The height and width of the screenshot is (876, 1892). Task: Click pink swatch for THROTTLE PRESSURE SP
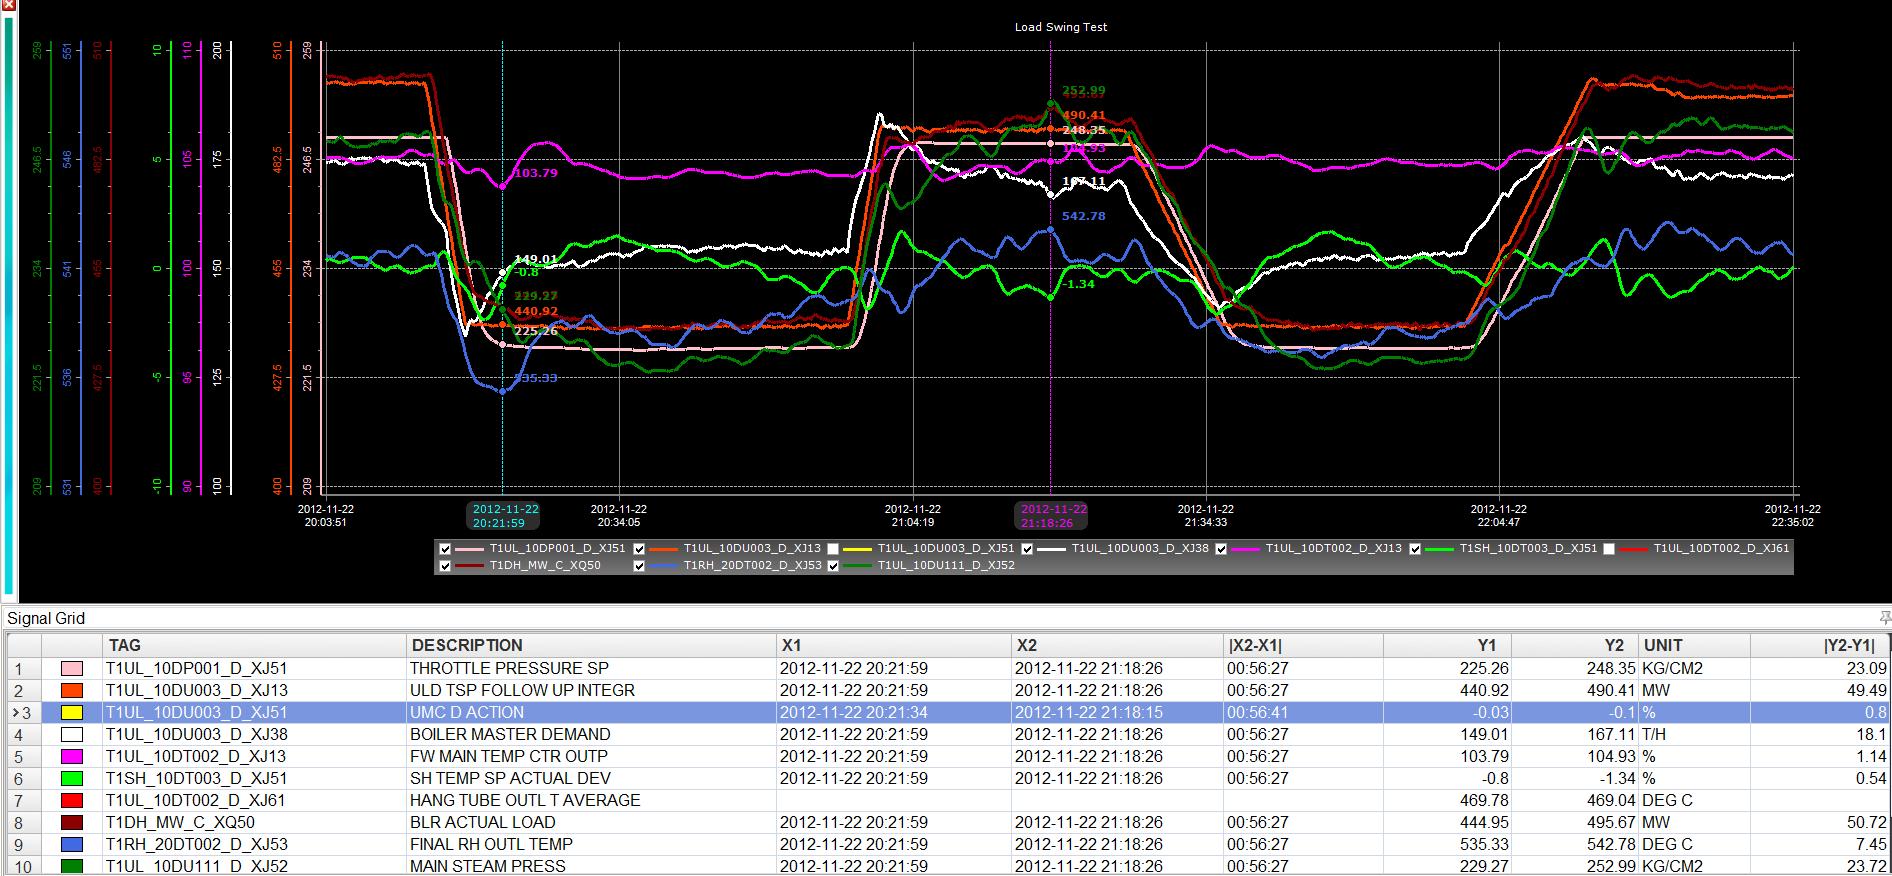[x=72, y=668]
